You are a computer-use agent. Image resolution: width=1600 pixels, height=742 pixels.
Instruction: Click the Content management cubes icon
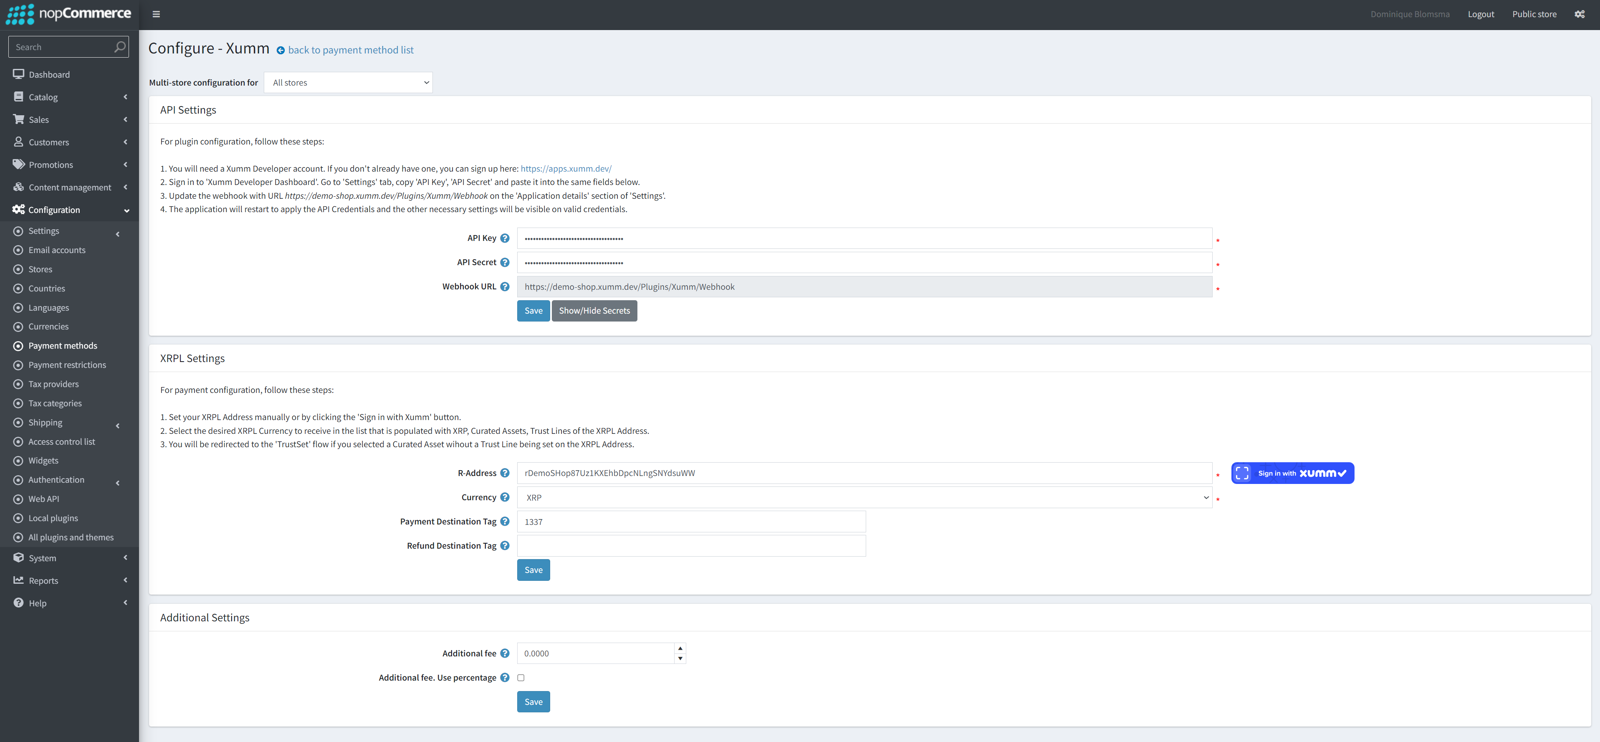pos(18,187)
